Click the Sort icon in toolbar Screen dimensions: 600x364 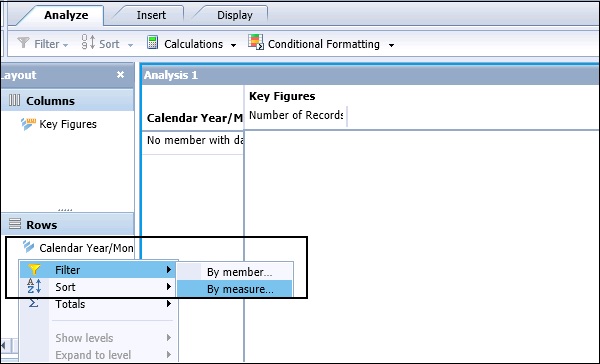coord(88,42)
